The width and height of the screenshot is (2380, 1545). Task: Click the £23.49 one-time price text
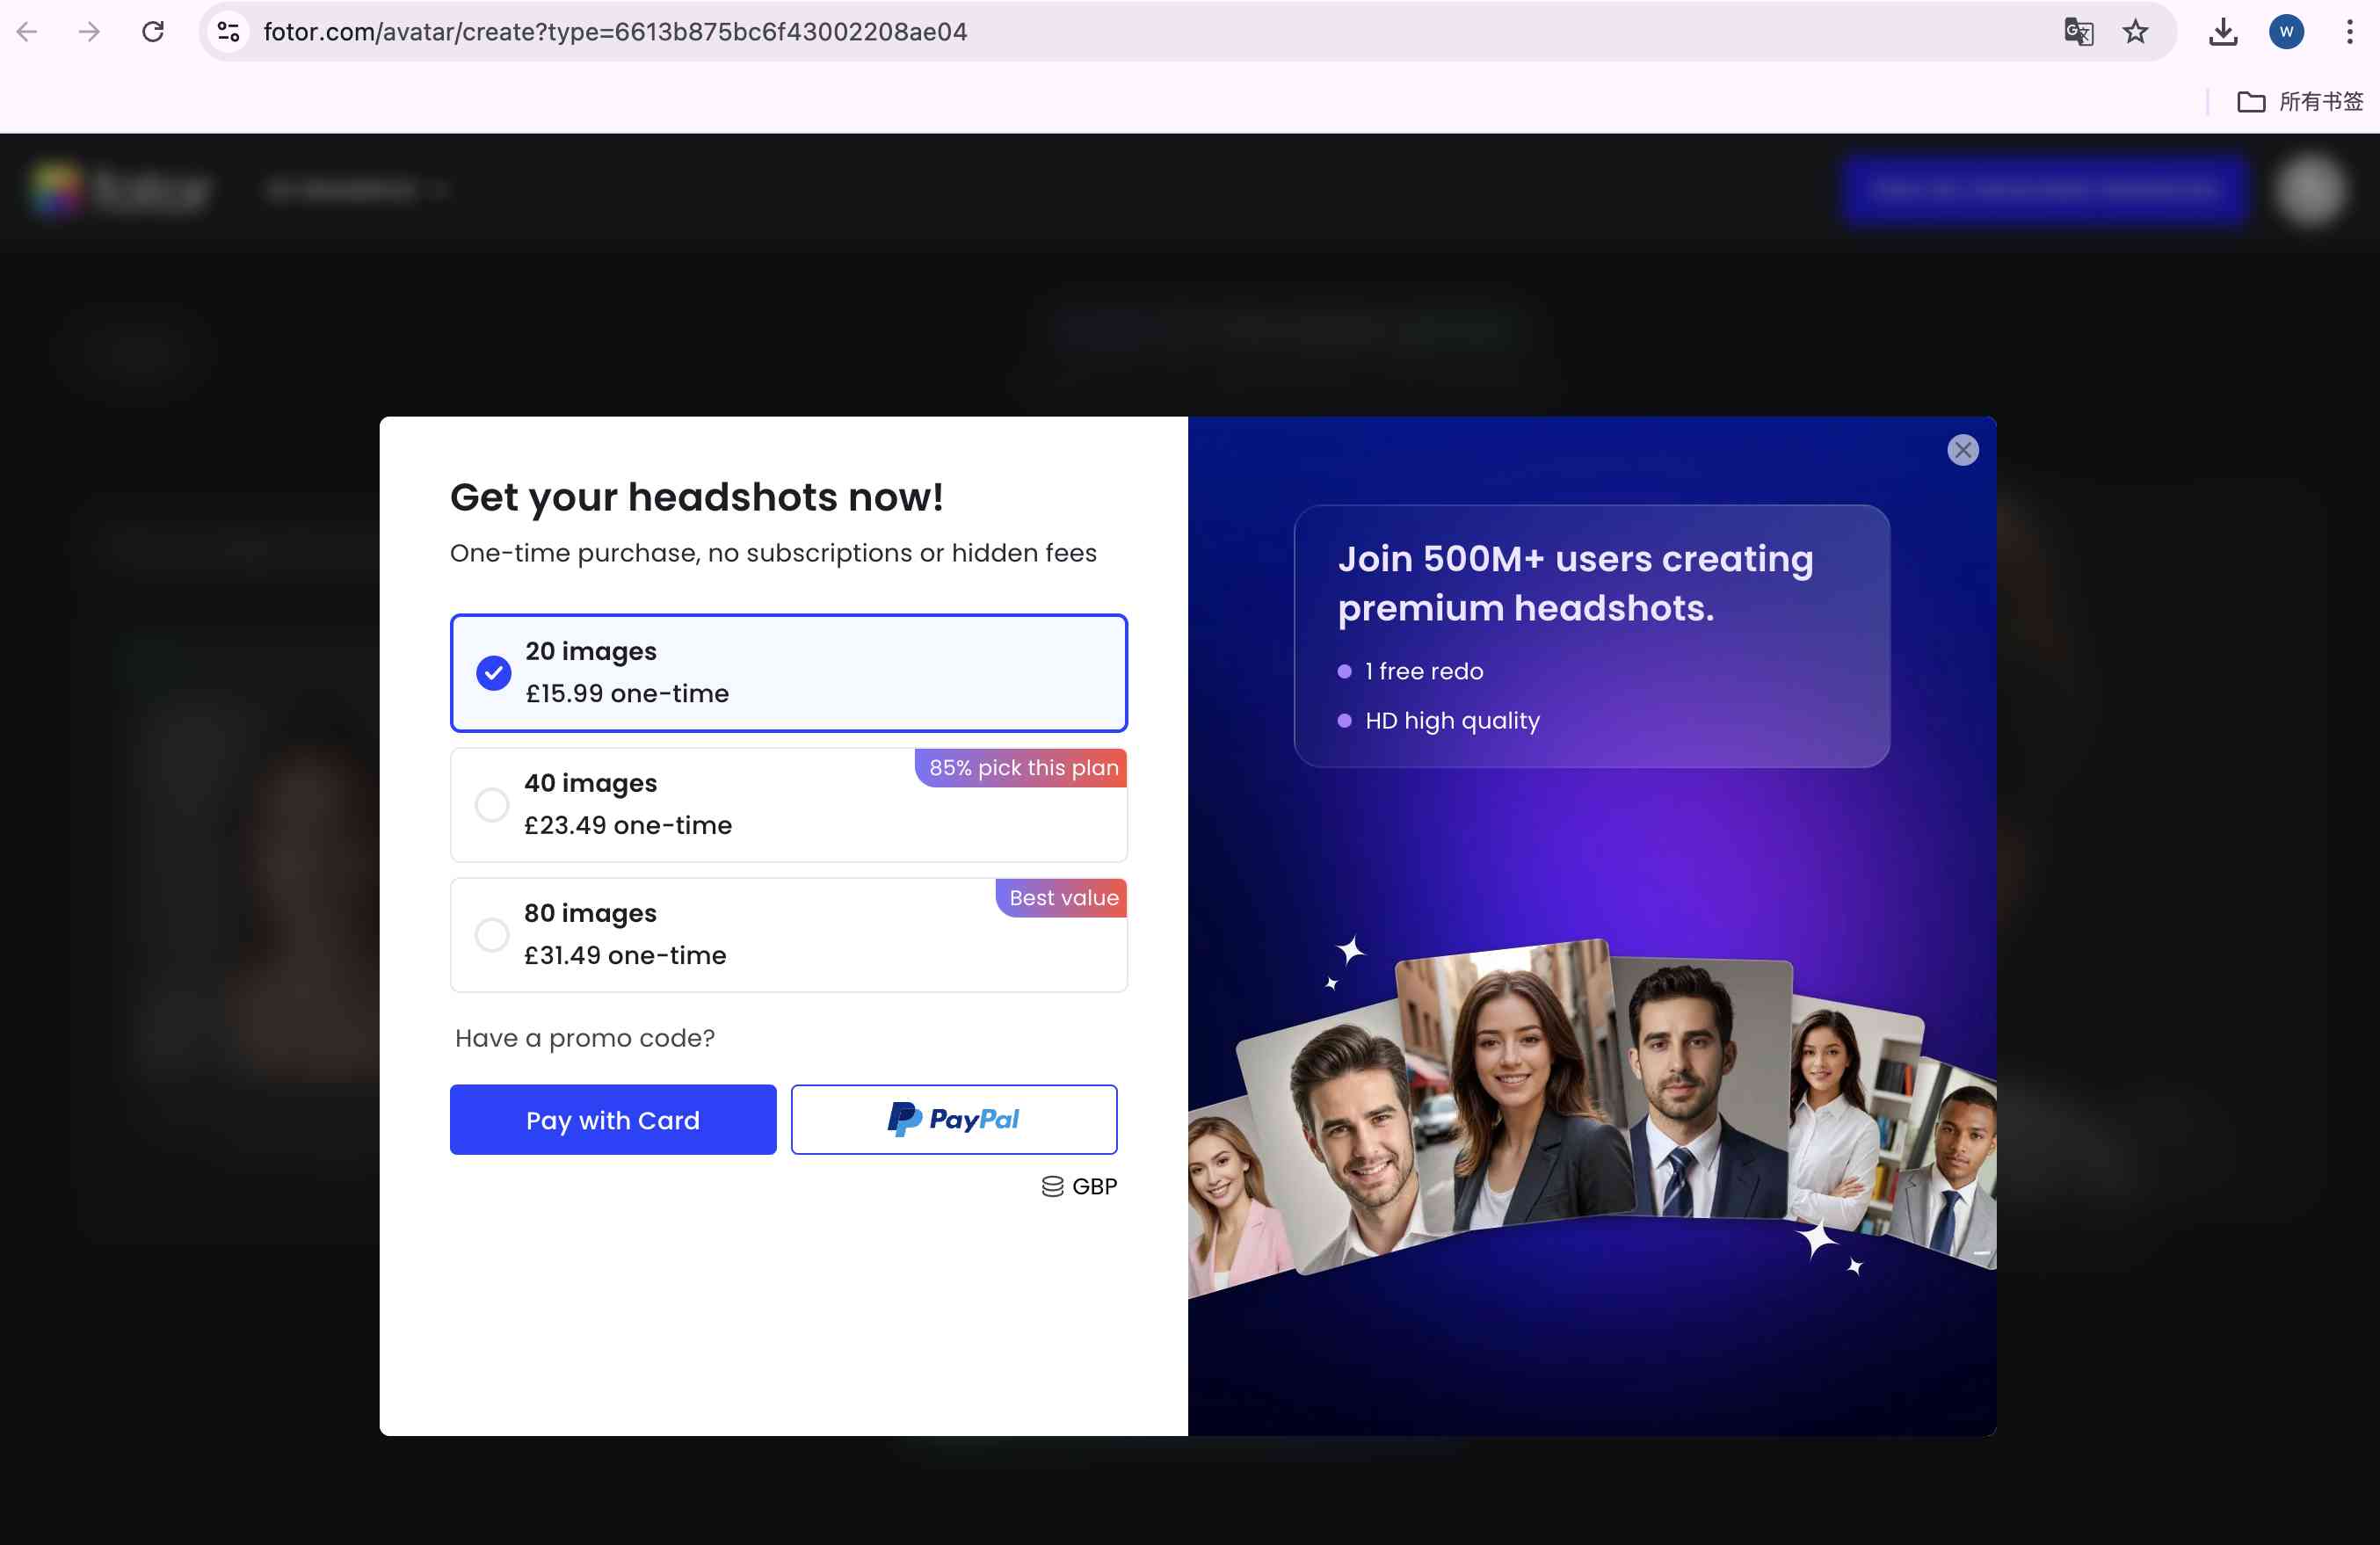click(x=628, y=826)
